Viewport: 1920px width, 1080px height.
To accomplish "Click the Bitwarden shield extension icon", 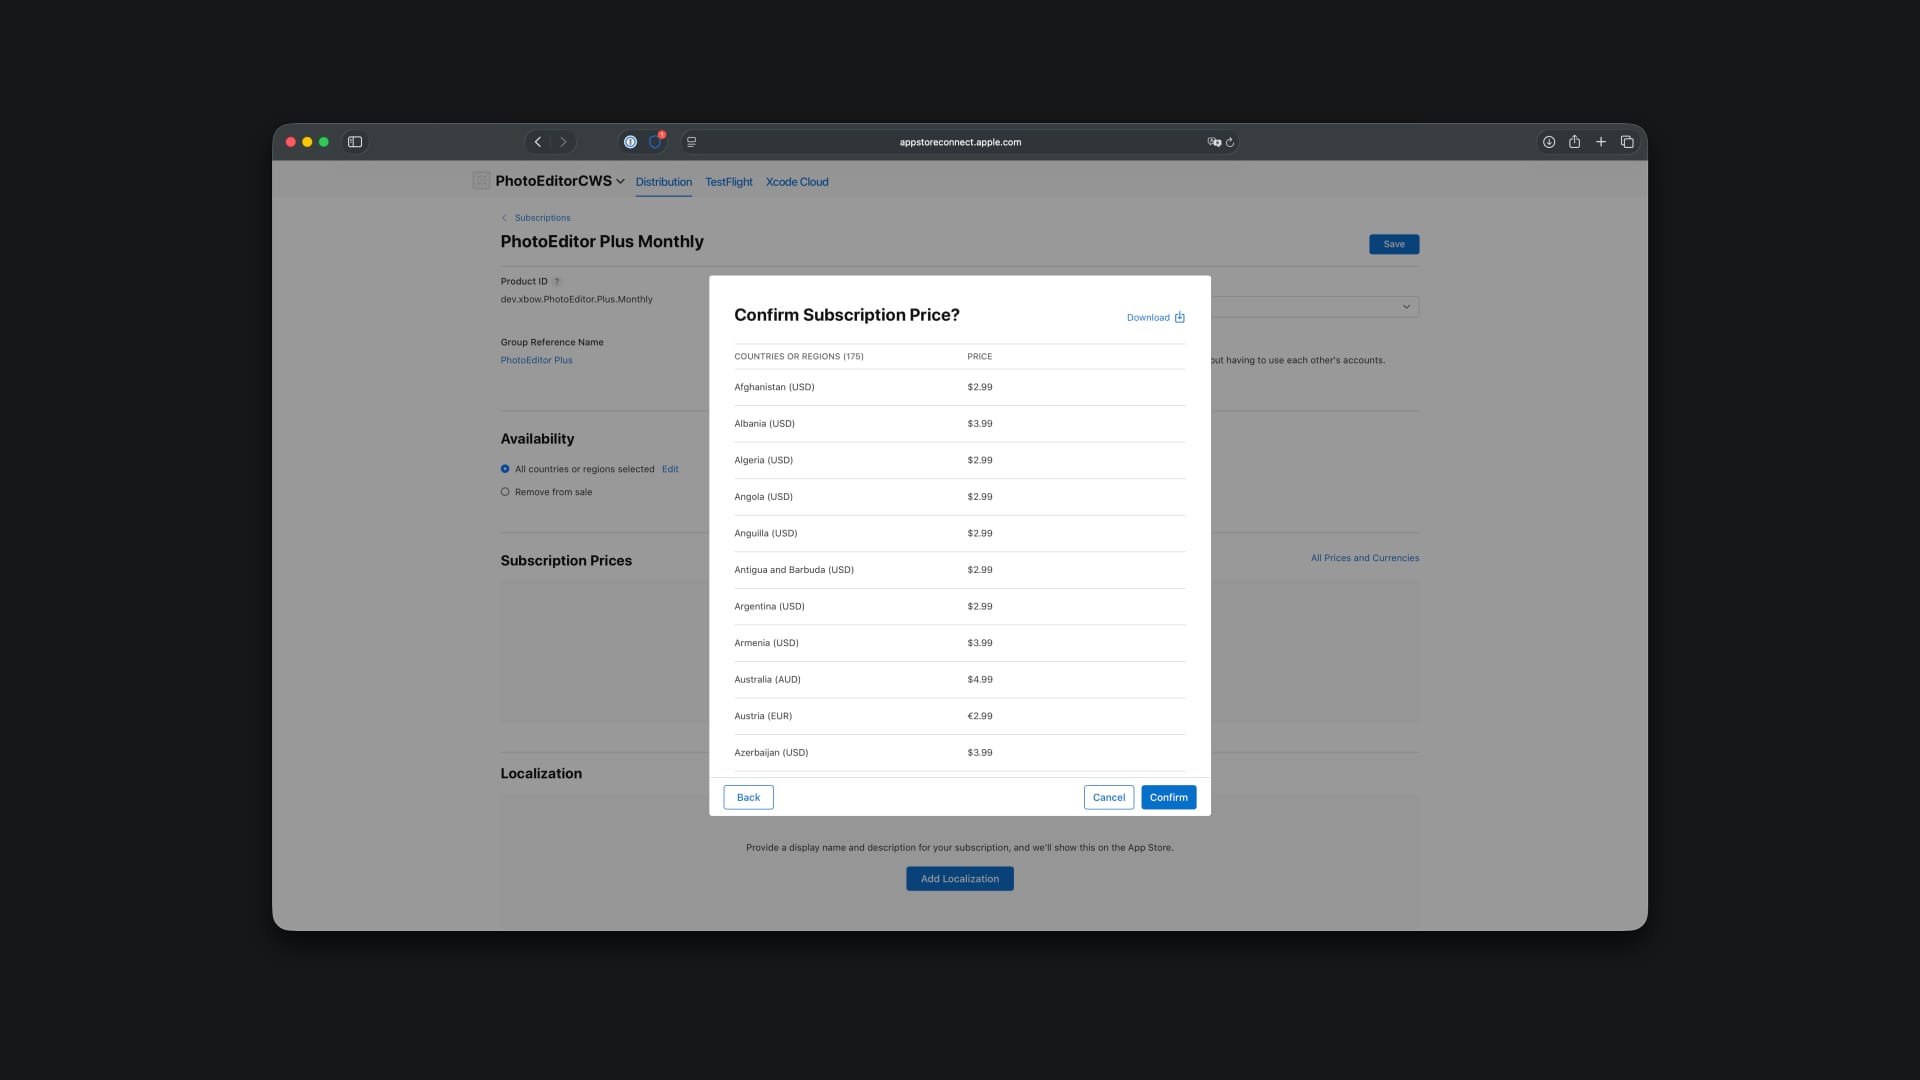I will coord(655,142).
